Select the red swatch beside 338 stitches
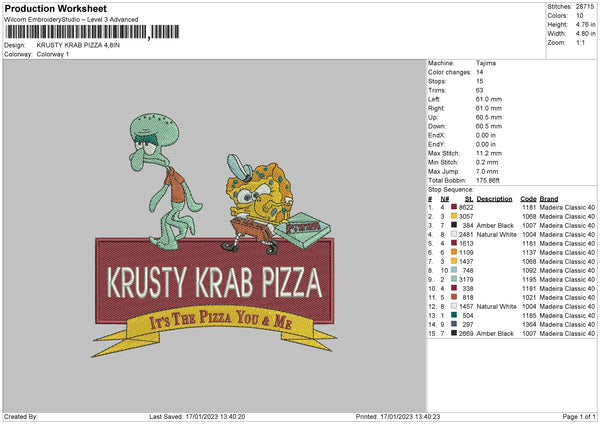Viewport: 600px width, 424px height. coord(454,288)
